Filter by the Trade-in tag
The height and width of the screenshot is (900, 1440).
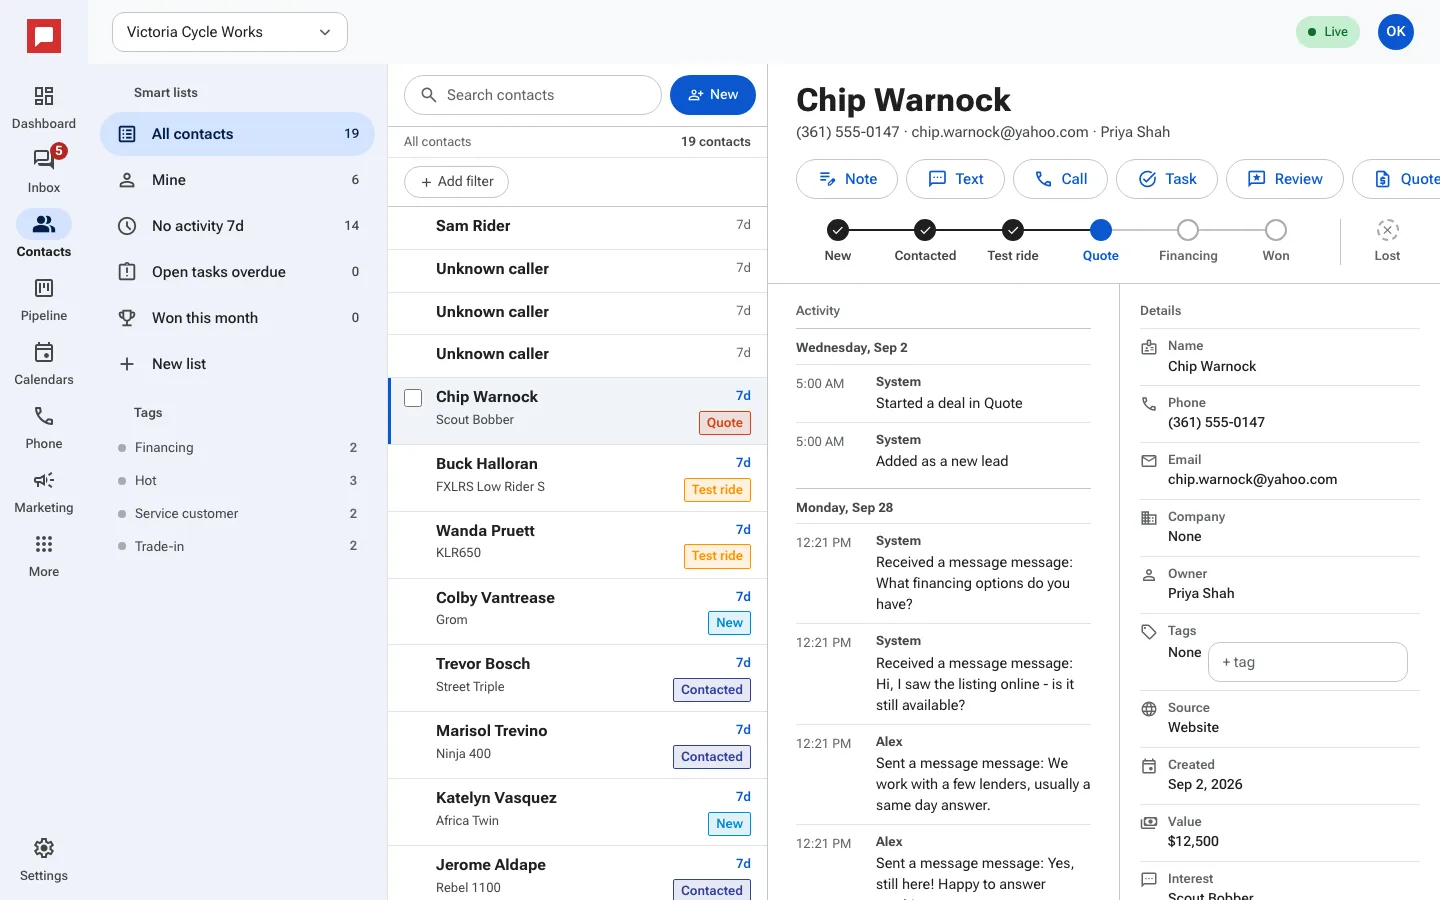(237, 546)
